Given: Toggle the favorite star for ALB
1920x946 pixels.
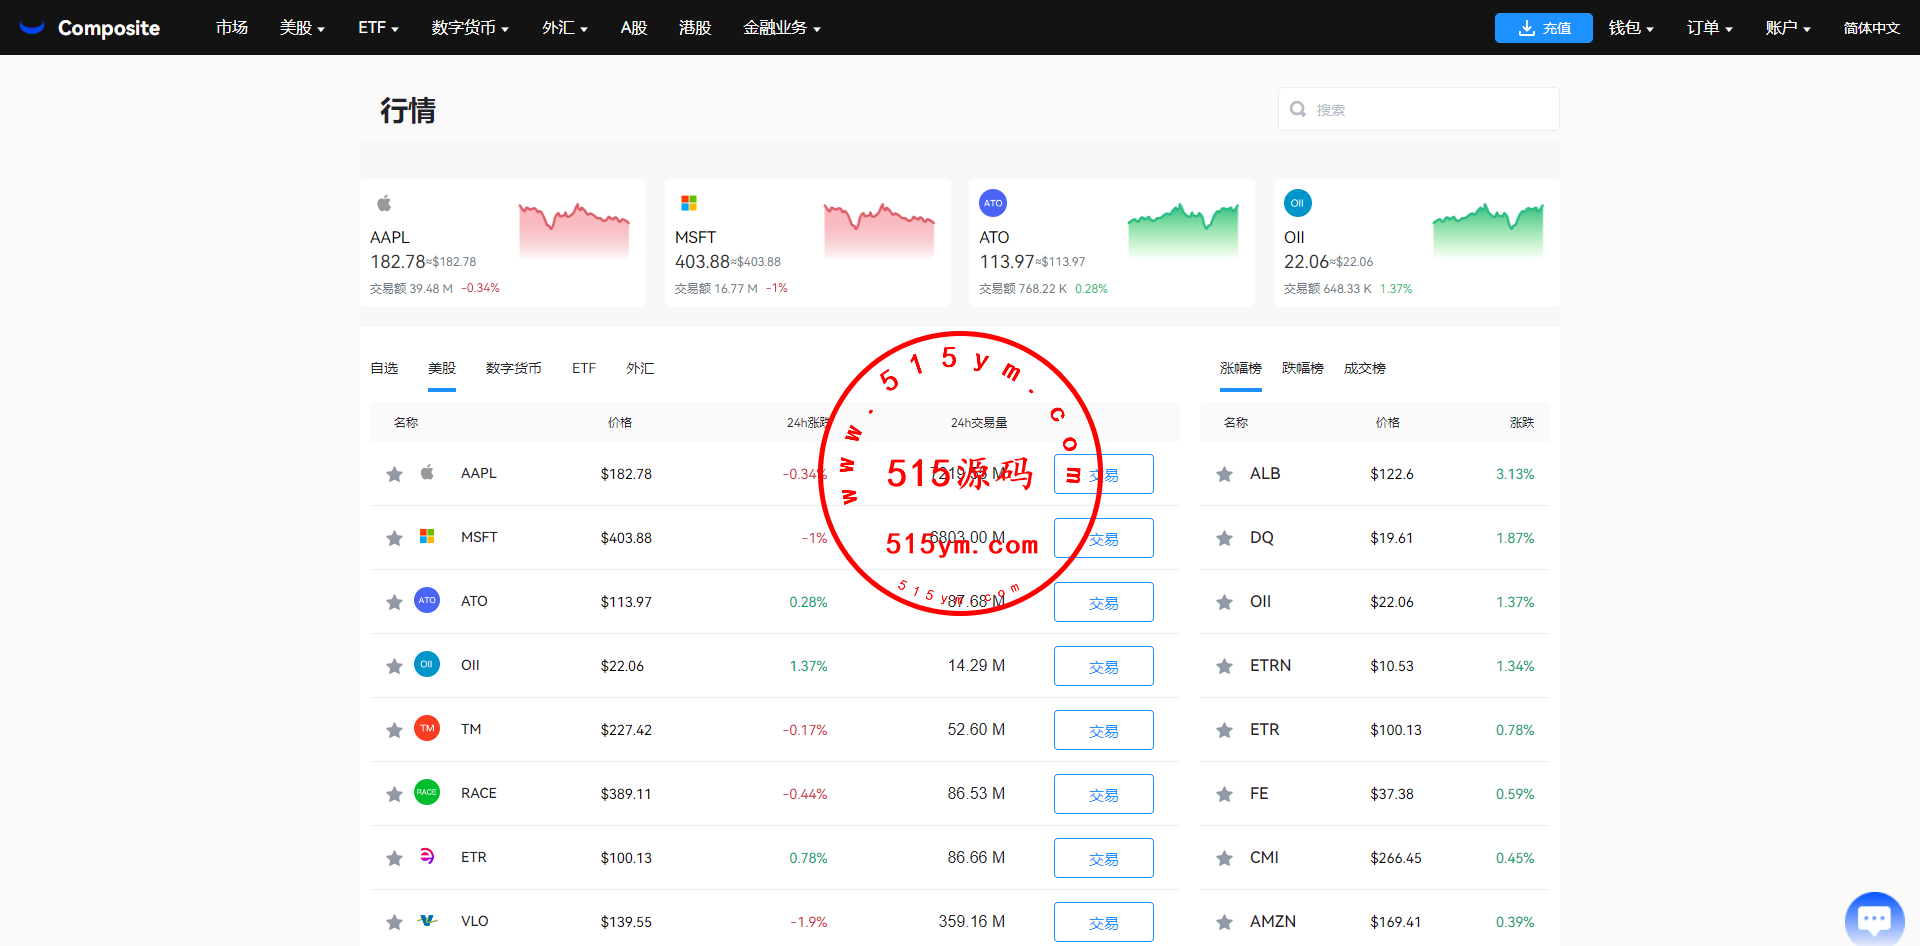Looking at the screenshot, I should (1224, 474).
